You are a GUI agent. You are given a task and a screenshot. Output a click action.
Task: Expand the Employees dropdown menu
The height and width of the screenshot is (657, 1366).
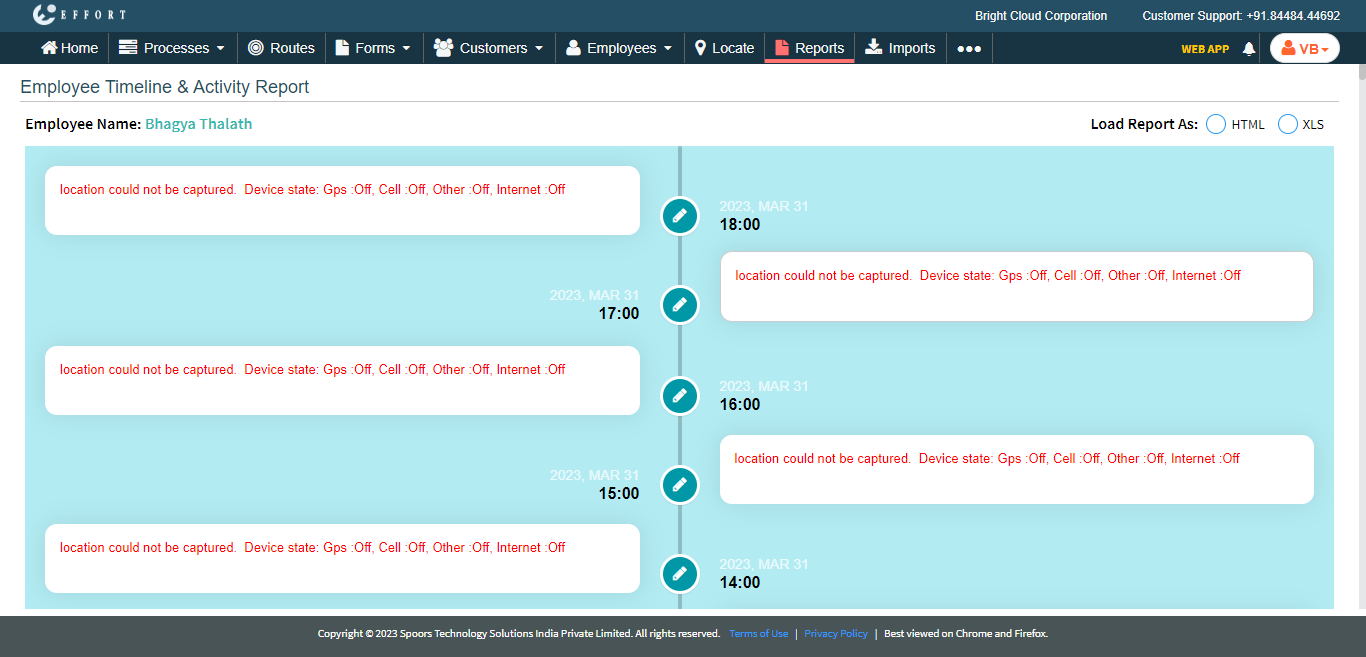pos(619,48)
